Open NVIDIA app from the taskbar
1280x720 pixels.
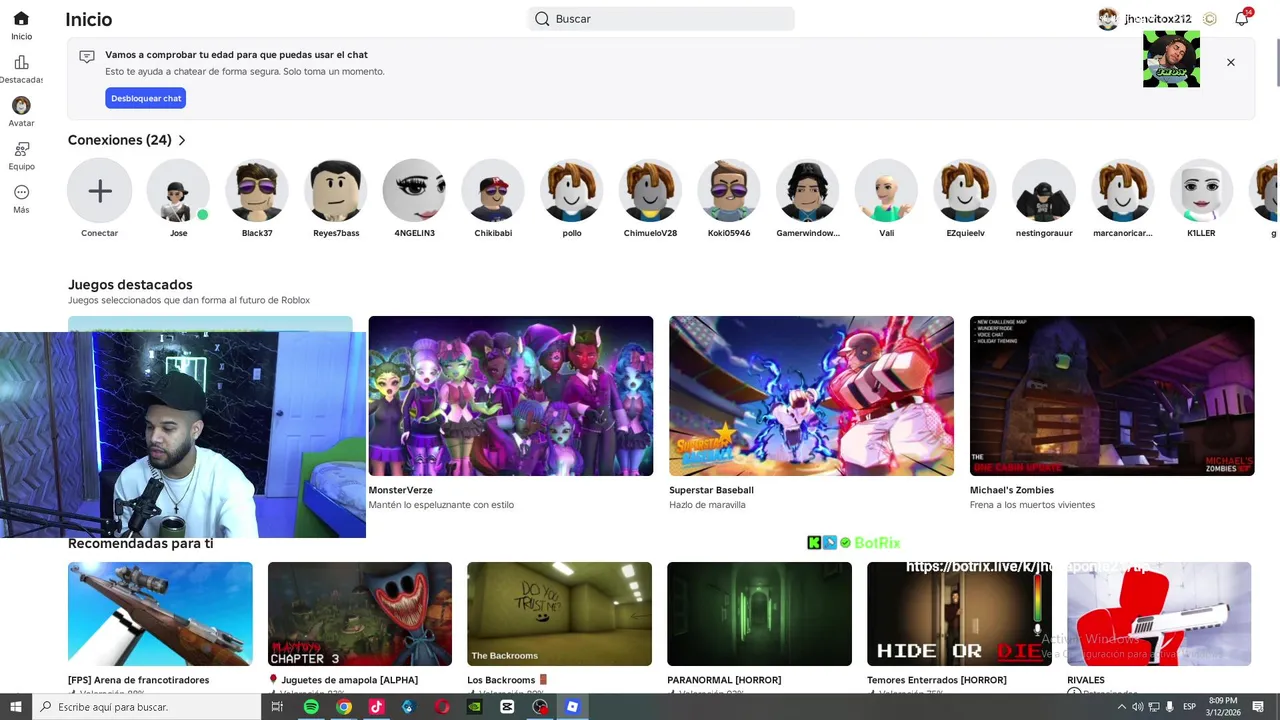[x=475, y=707]
